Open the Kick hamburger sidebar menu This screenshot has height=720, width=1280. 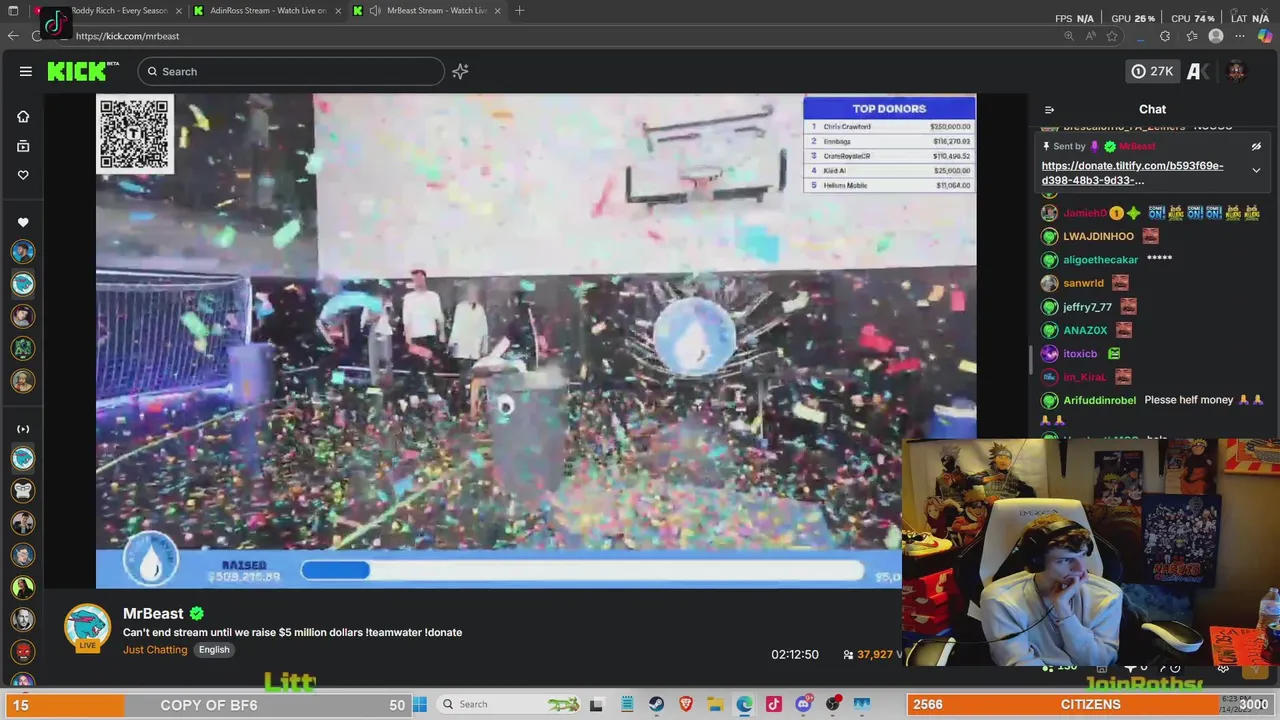tap(25, 71)
